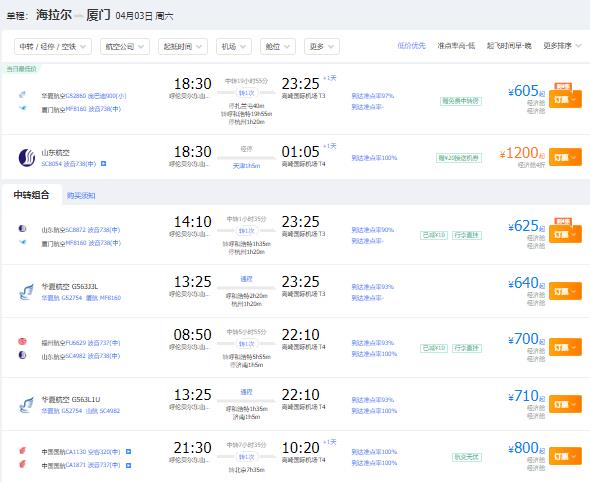This screenshot has height=482, width=590.
Task: Book the ¥700 flight departing 08:50
Action: pyautogui.click(x=565, y=347)
